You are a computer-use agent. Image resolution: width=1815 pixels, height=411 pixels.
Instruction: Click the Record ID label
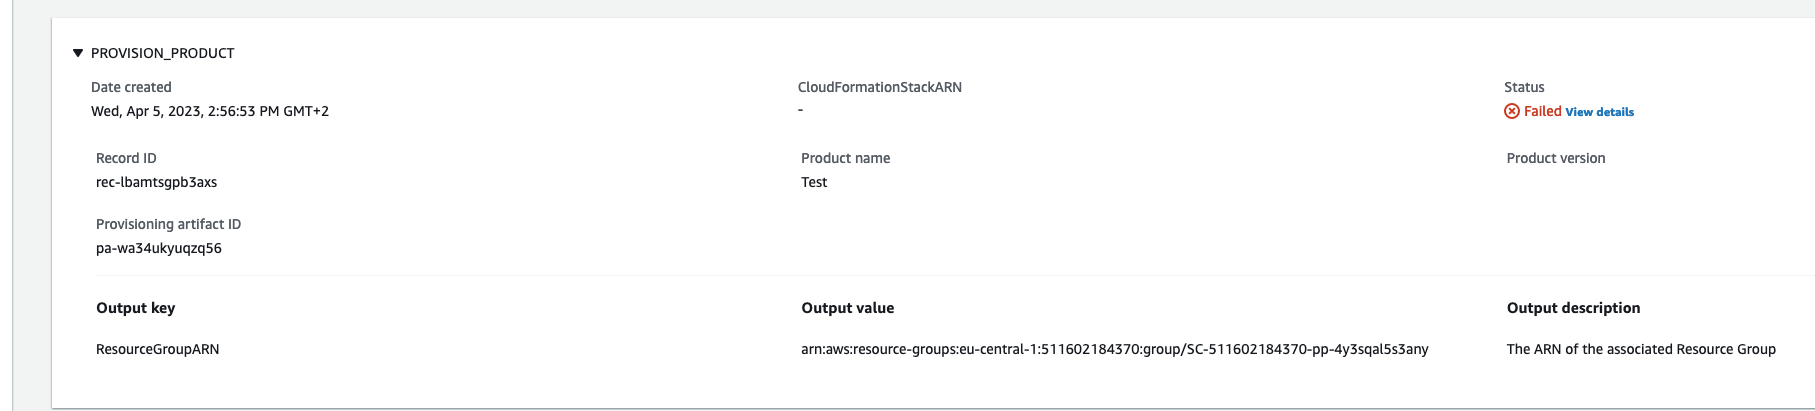[x=126, y=158]
